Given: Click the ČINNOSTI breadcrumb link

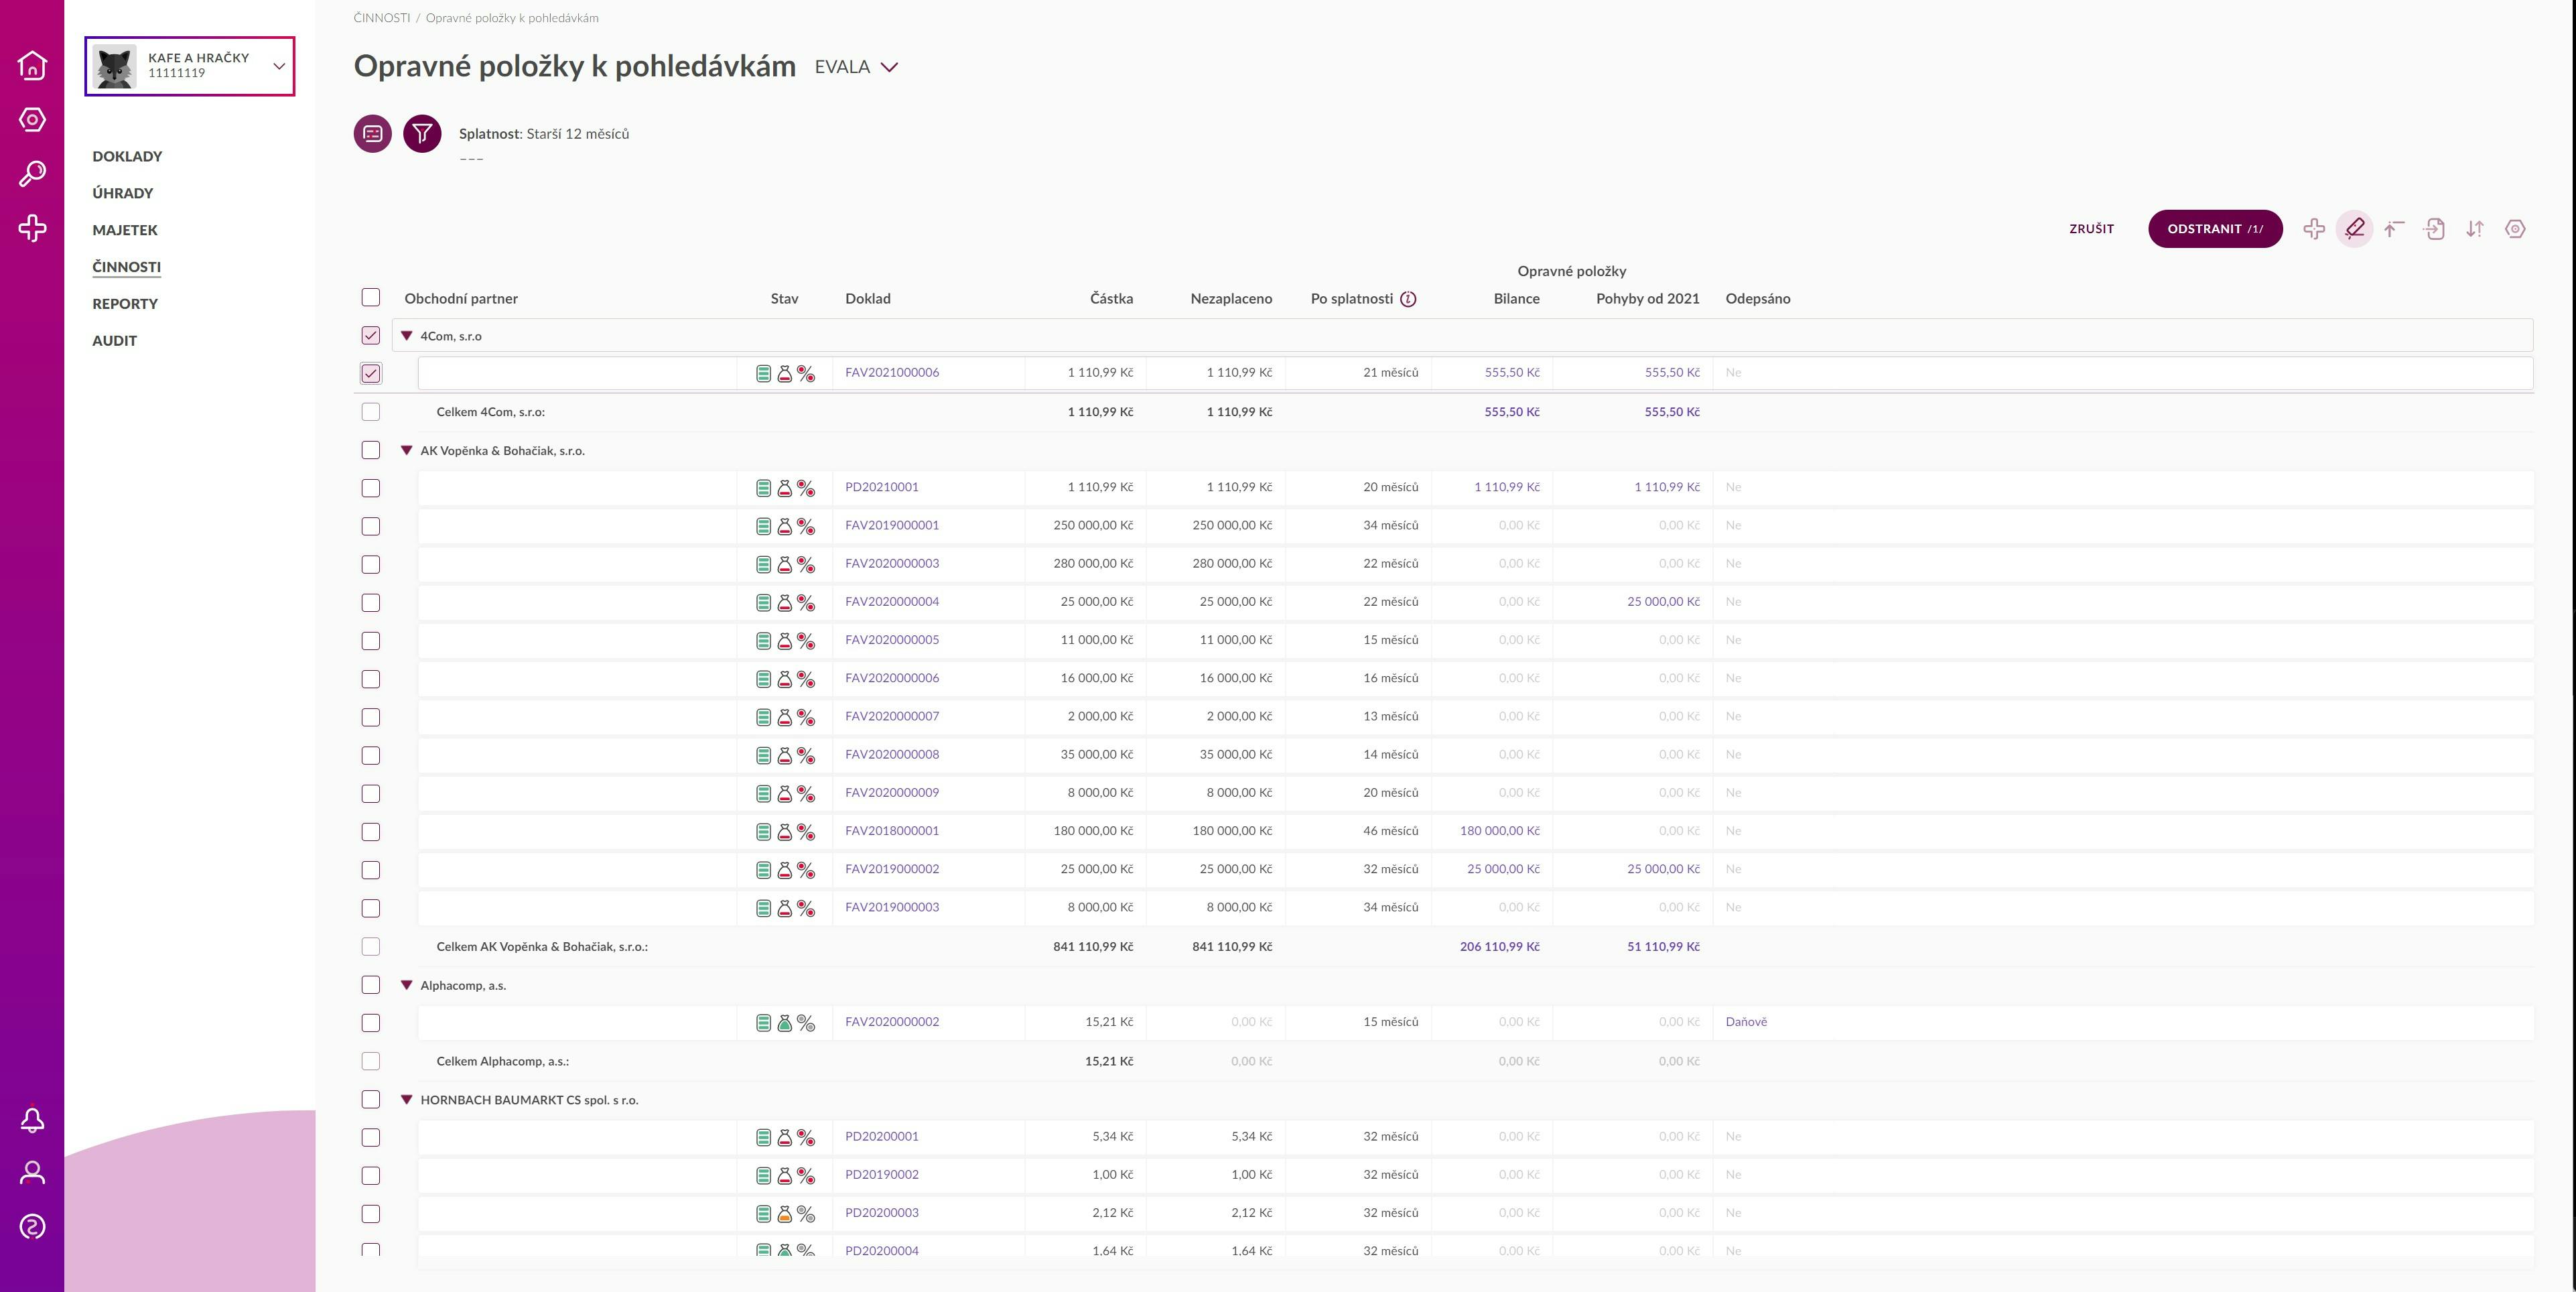Looking at the screenshot, I should tap(381, 18).
